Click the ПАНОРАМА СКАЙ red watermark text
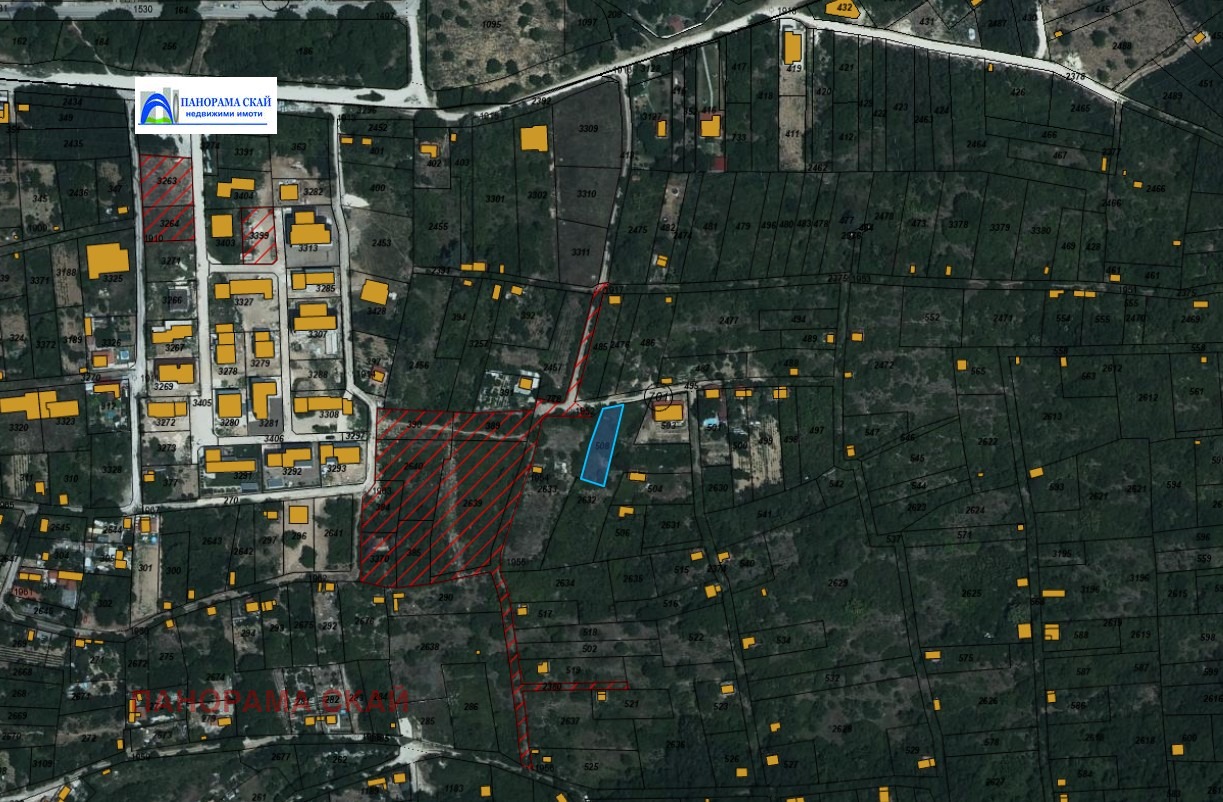The height and width of the screenshot is (802, 1223). [x=270, y=701]
